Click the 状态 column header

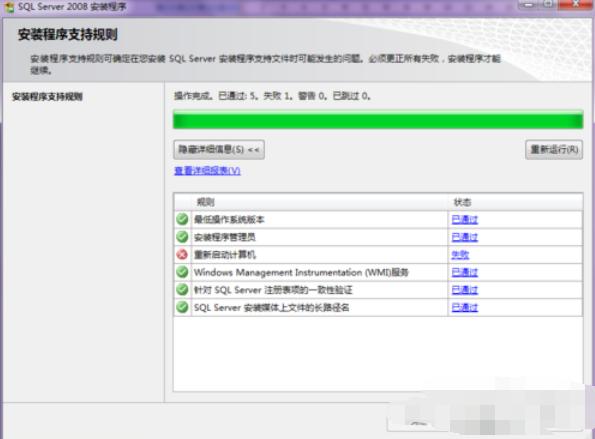tap(515, 202)
